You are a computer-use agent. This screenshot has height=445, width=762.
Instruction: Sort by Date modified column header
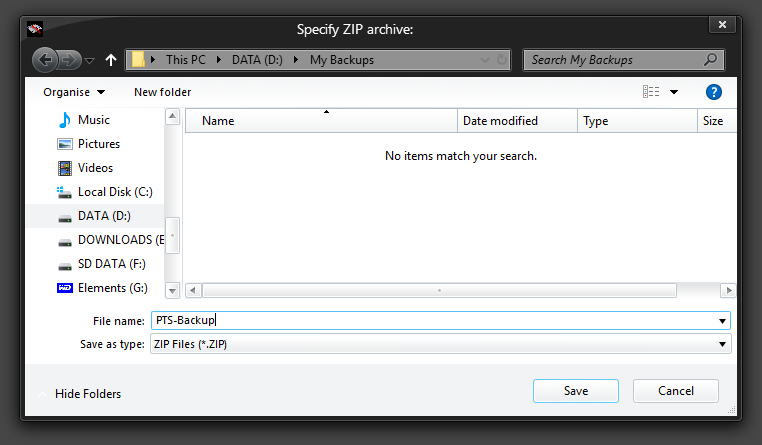[x=517, y=120]
